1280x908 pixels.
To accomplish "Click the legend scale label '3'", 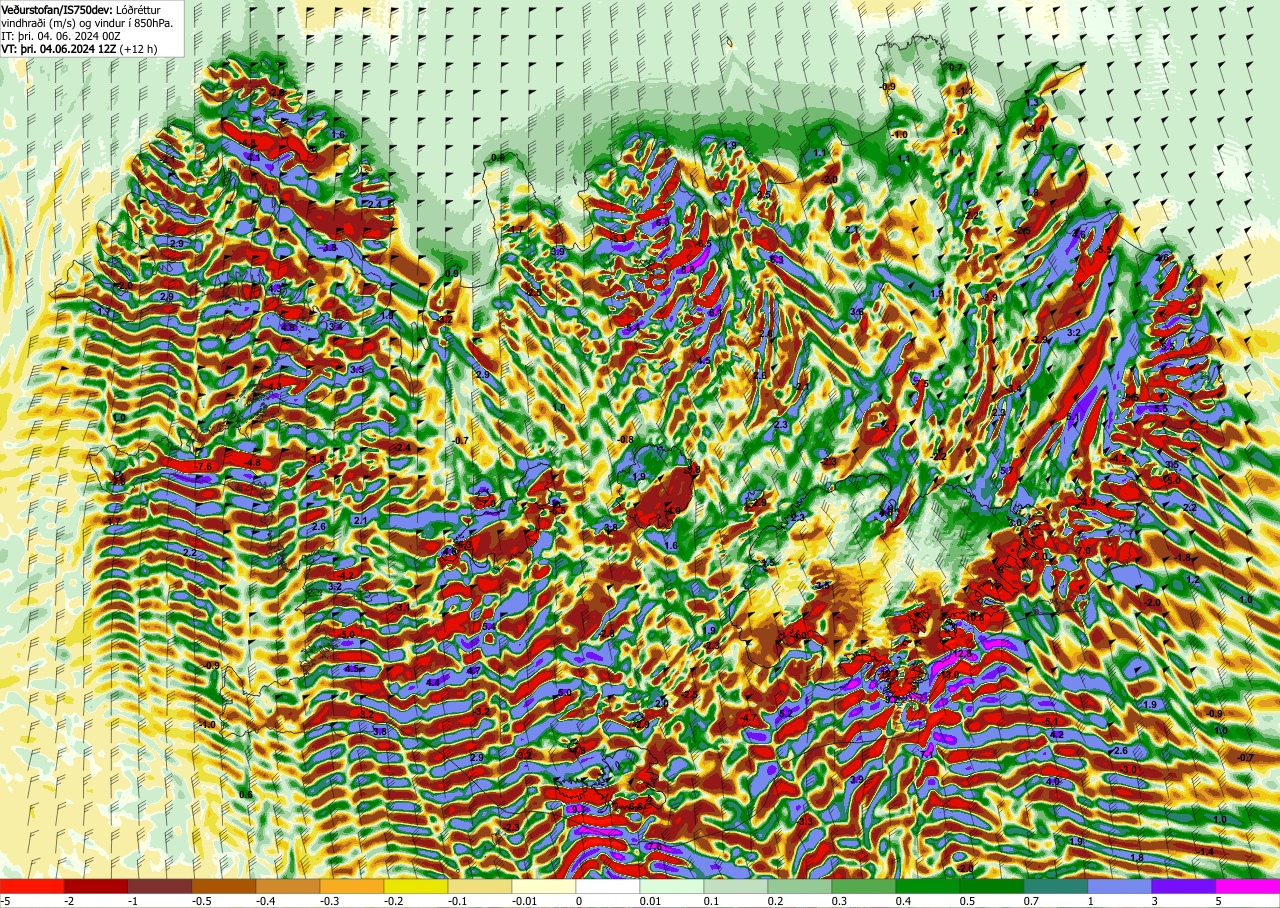I will click(x=1155, y=901).
